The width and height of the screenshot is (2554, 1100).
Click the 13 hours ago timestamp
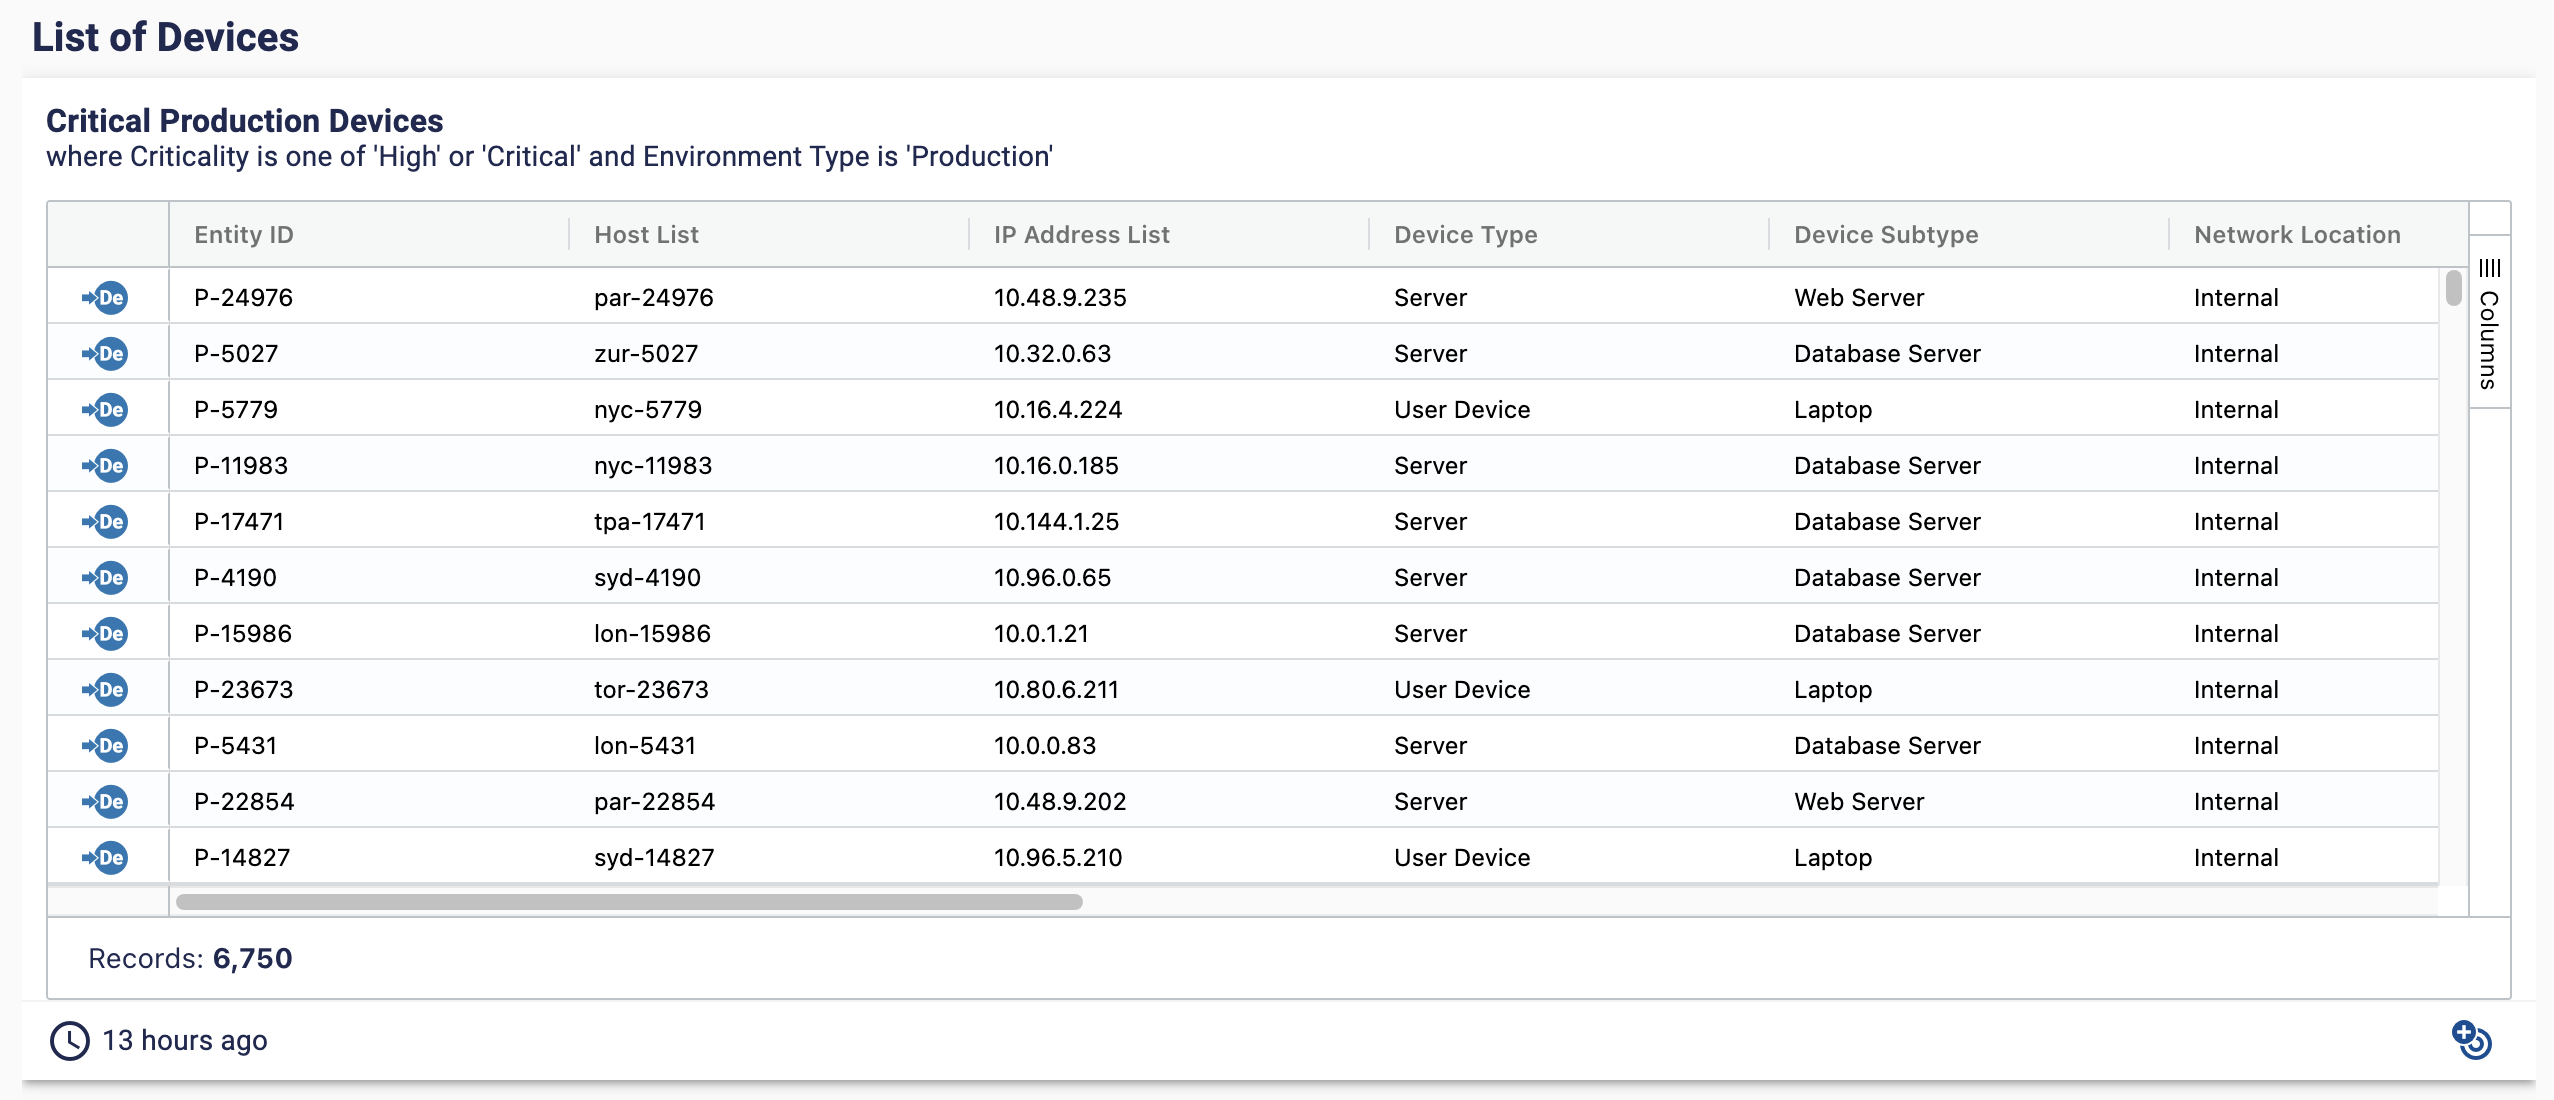click(185, 1041)
